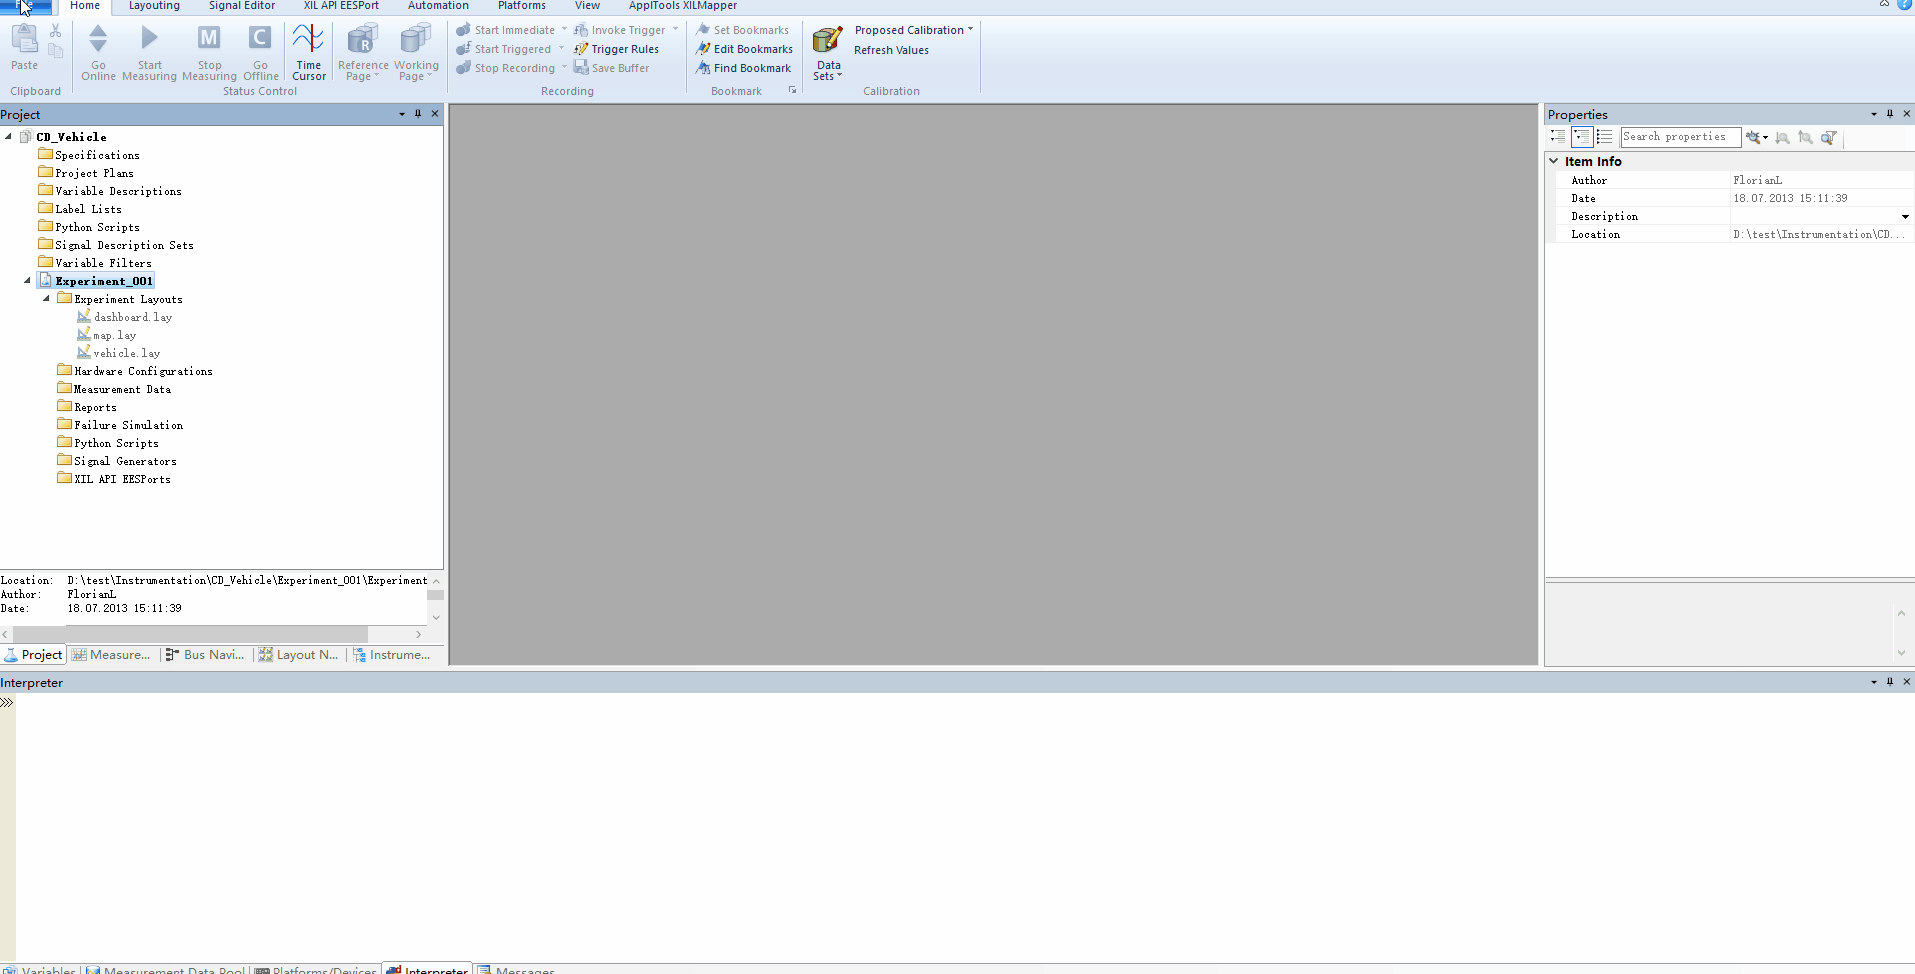Screen dimensions: 1915x974
Task: Open View ribbon tab
Action: coord(587,6)
